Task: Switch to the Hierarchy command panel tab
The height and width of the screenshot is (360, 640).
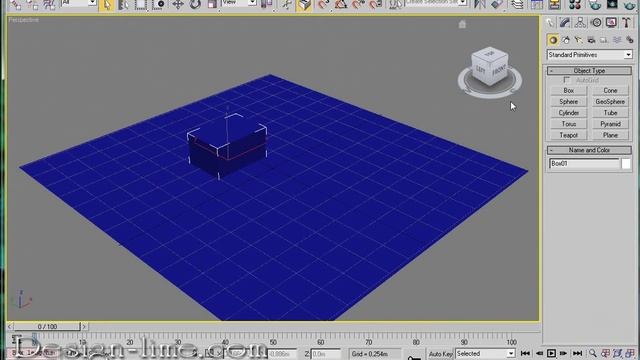Action: pyautogui.click(x=580, y=22)
